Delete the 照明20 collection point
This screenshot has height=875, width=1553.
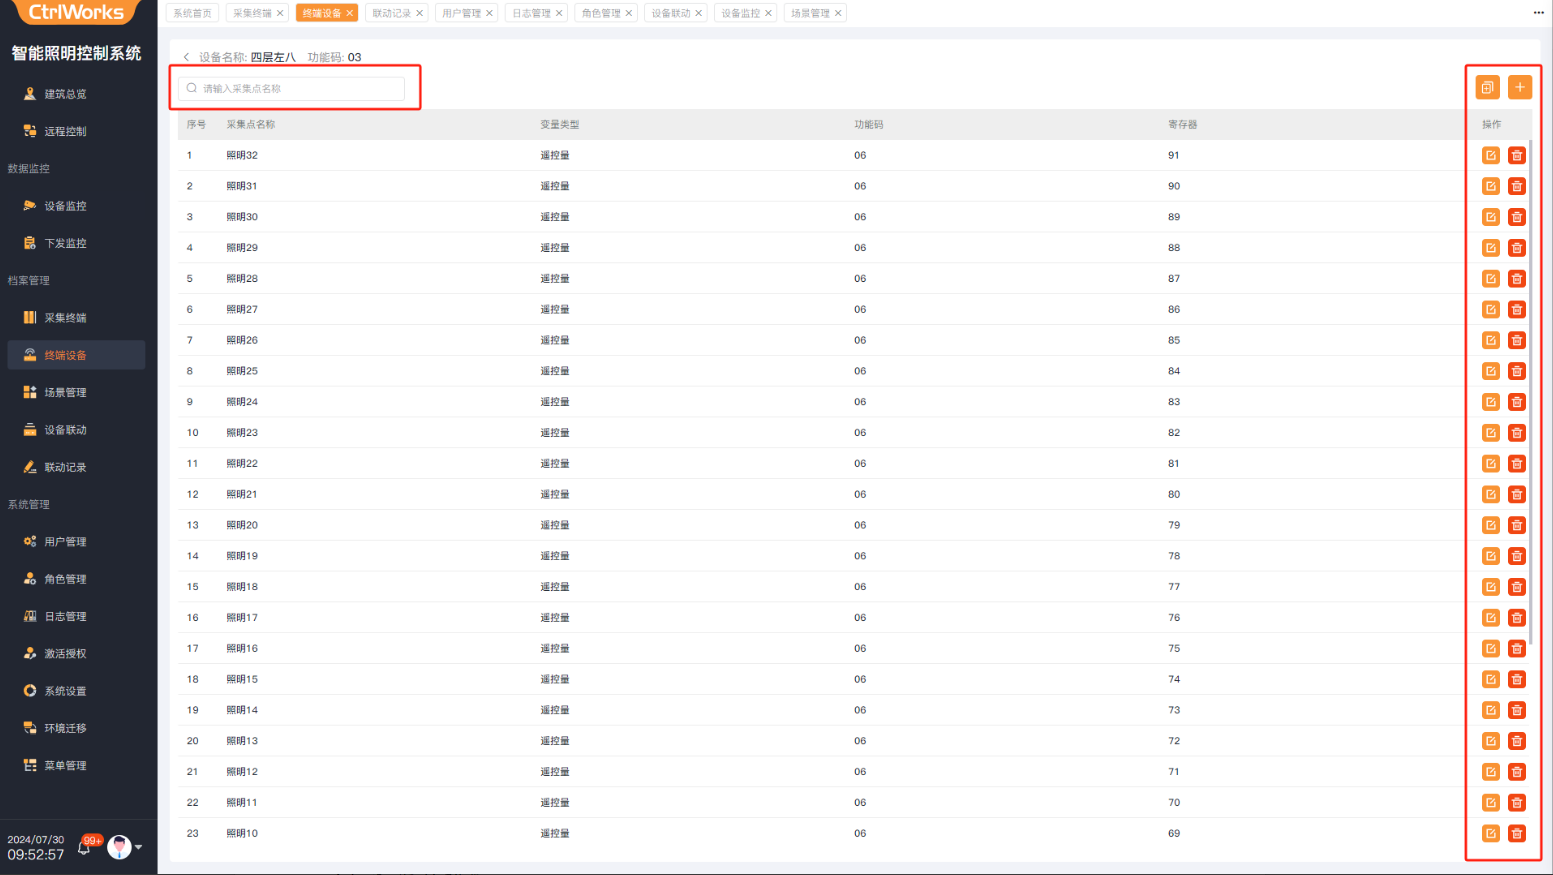(1516, 525)
